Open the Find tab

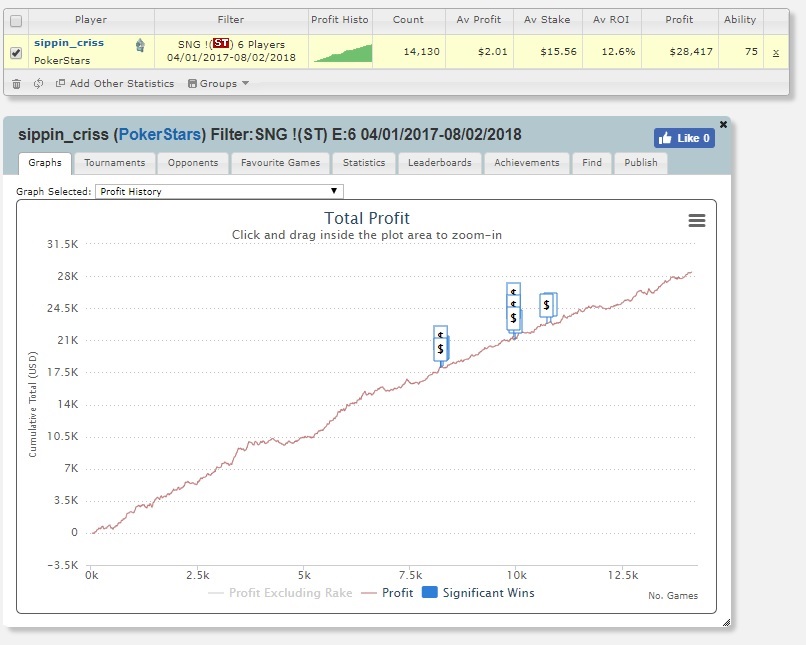click(592, 163)
